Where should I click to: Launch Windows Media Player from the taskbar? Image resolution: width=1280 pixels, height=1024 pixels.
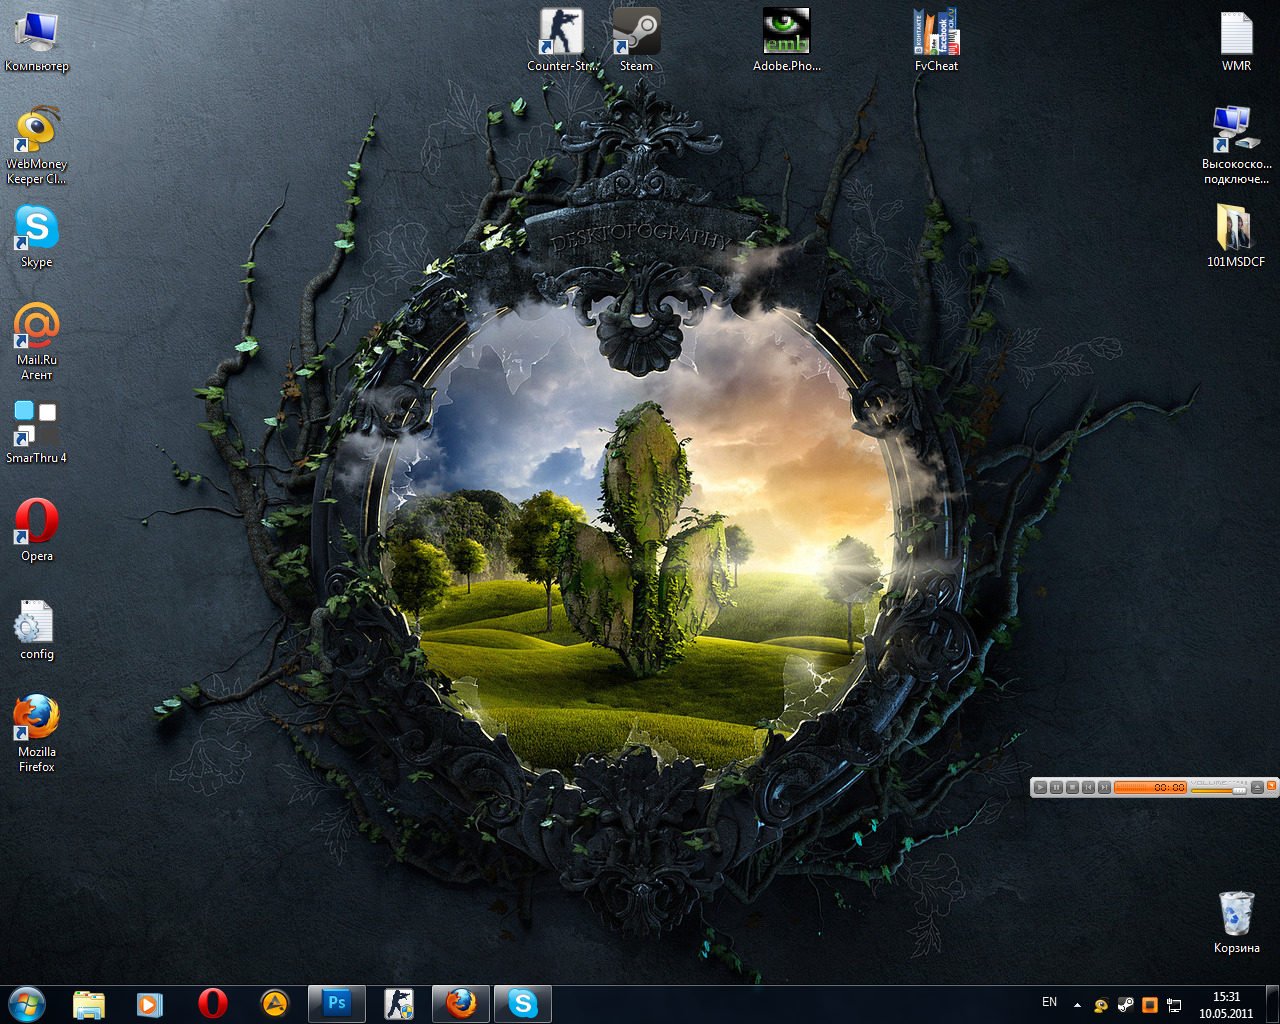150,1003
